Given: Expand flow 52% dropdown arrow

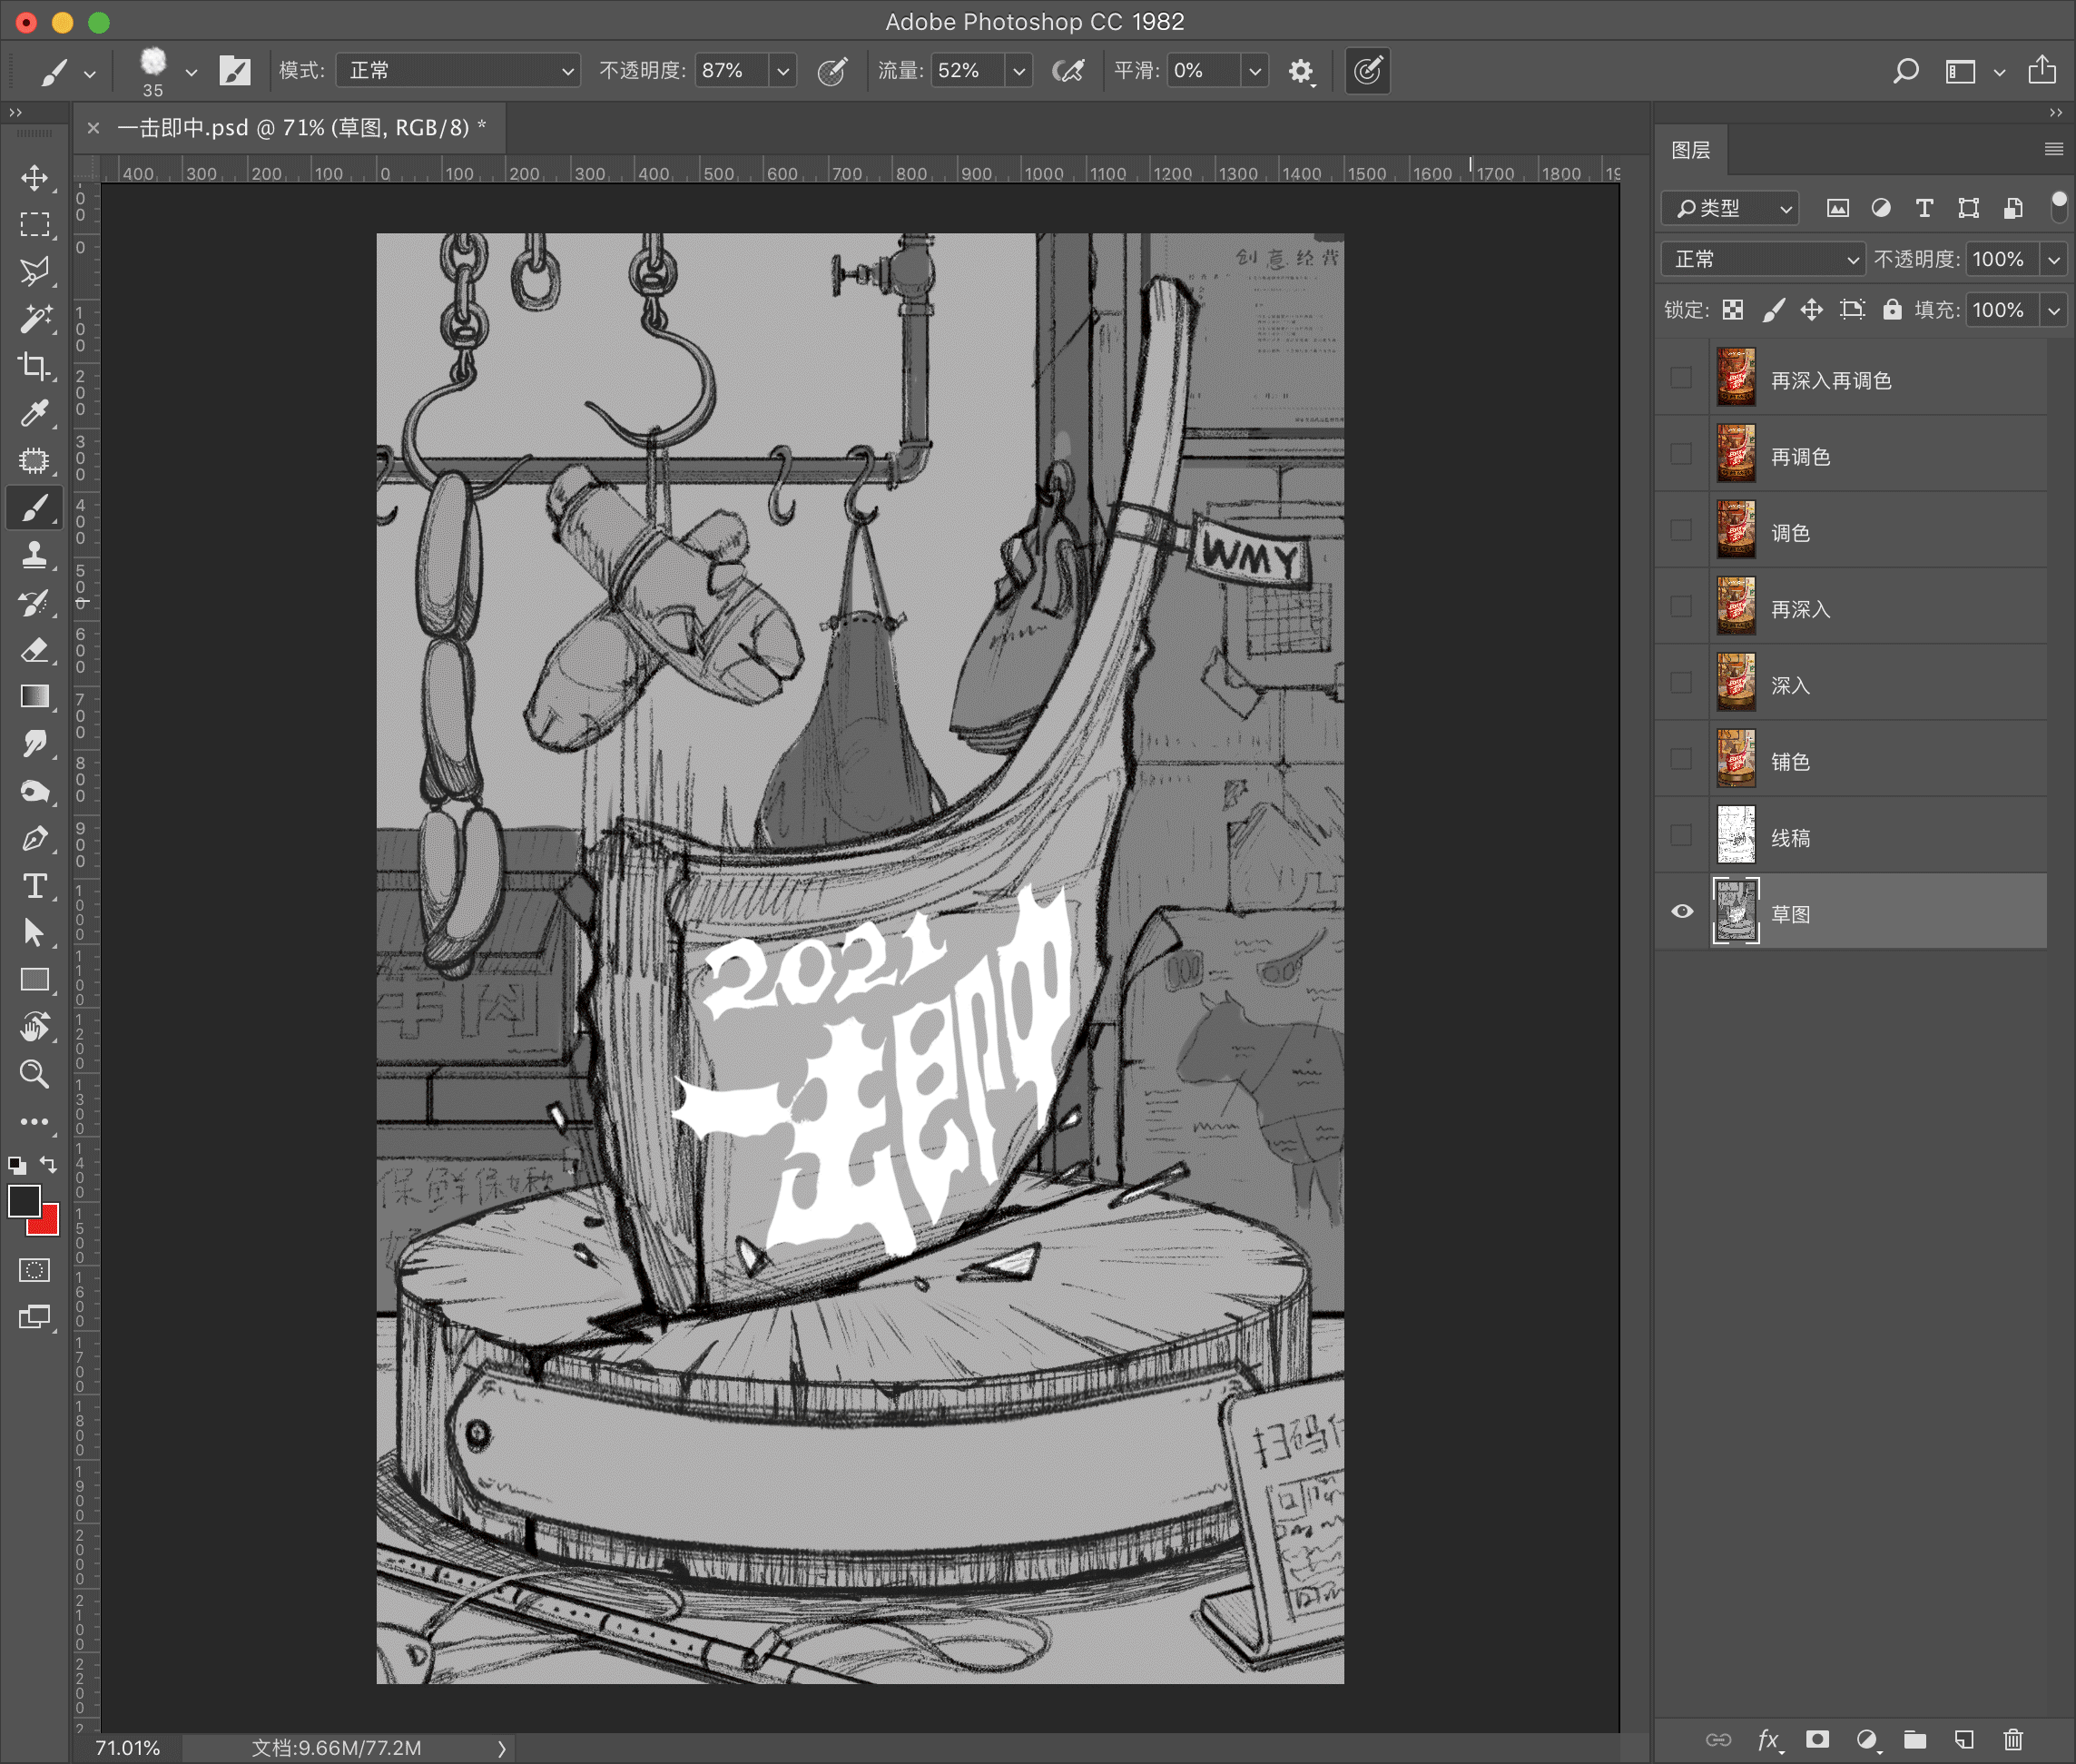Looking at the screenshot, I should pyautogui.click(x=1019, y=71).
